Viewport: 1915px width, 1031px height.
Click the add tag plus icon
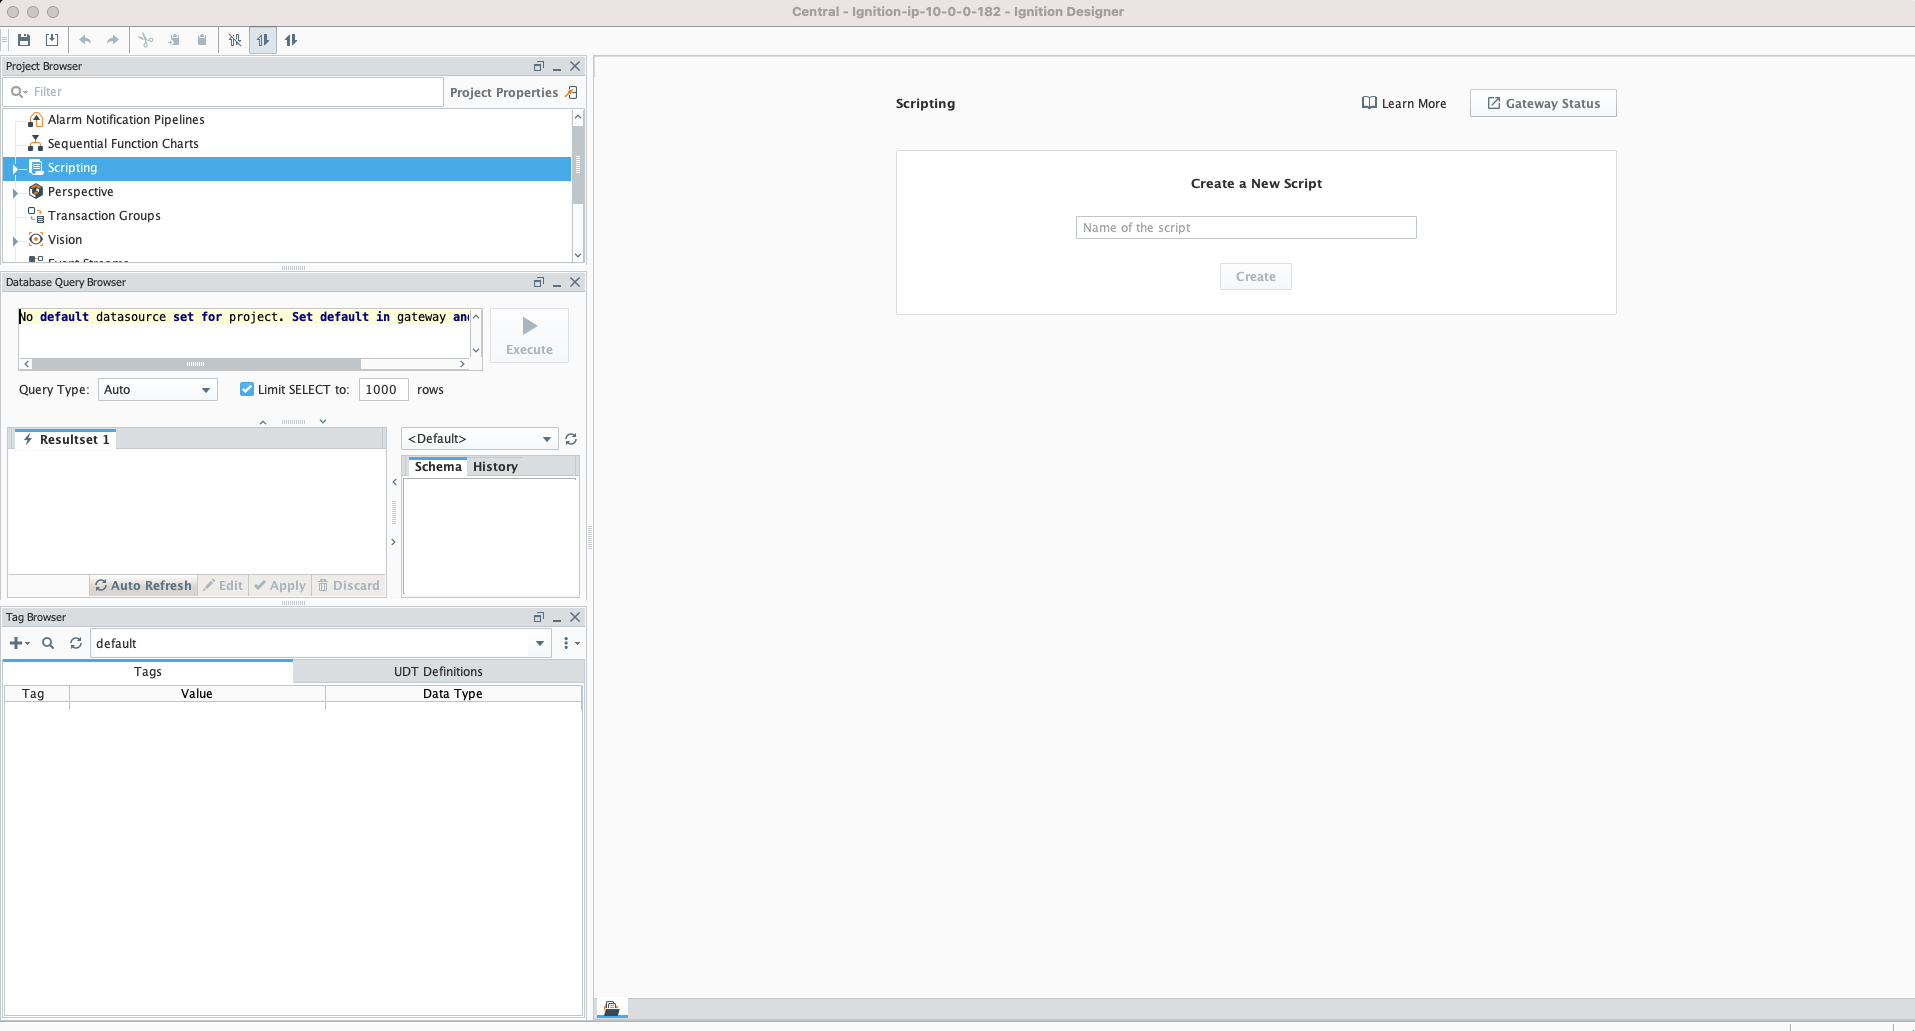(x=16, y=643)
